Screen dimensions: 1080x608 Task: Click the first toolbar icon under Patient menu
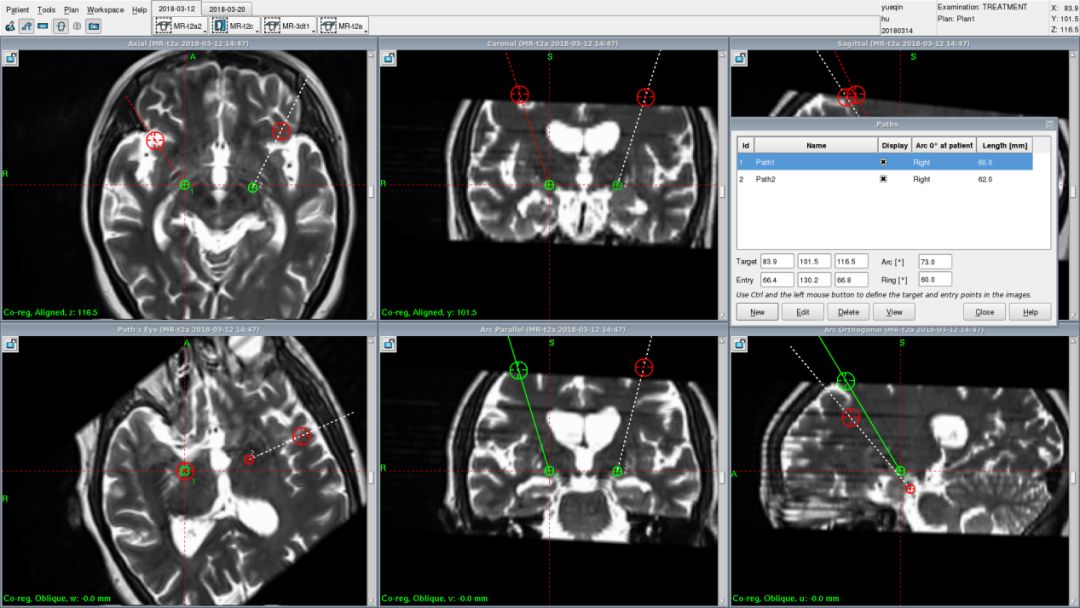[x=10, y=26]
